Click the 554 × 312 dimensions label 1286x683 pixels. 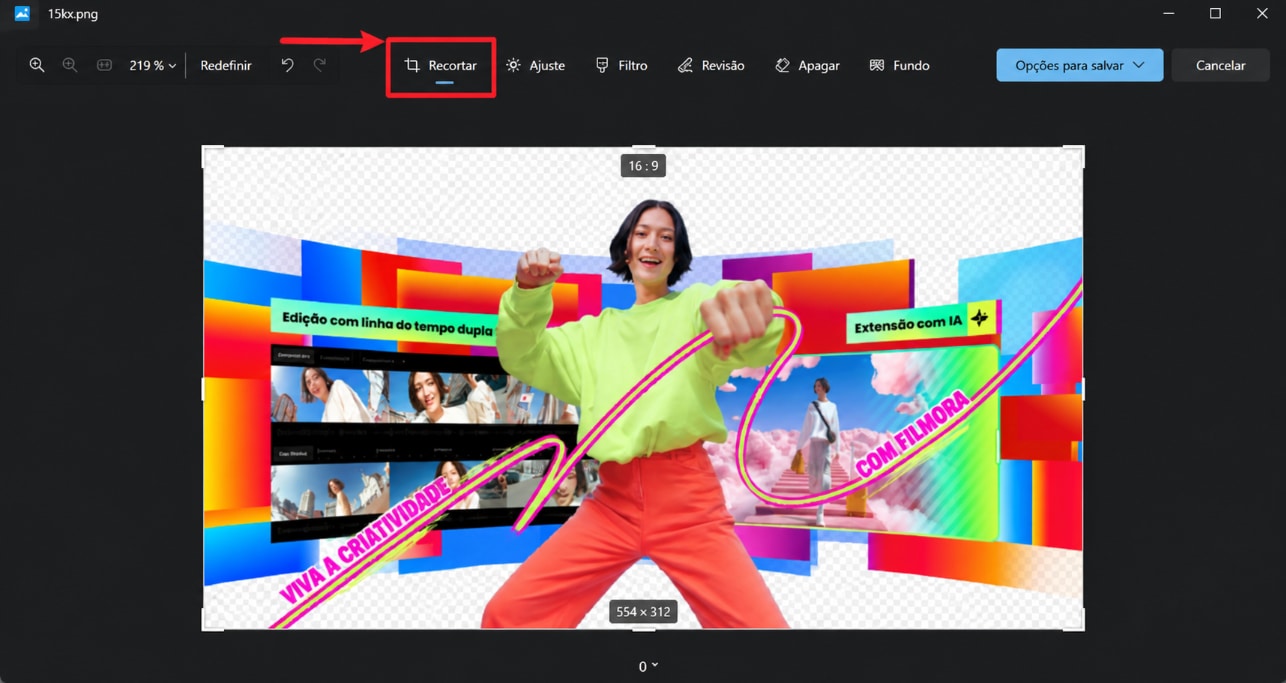pyautogui.click(x=643, y=611)
